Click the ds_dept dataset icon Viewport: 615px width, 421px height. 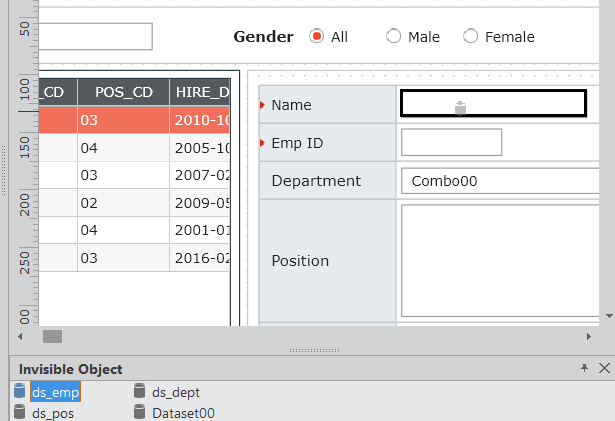tap(139, 392)
